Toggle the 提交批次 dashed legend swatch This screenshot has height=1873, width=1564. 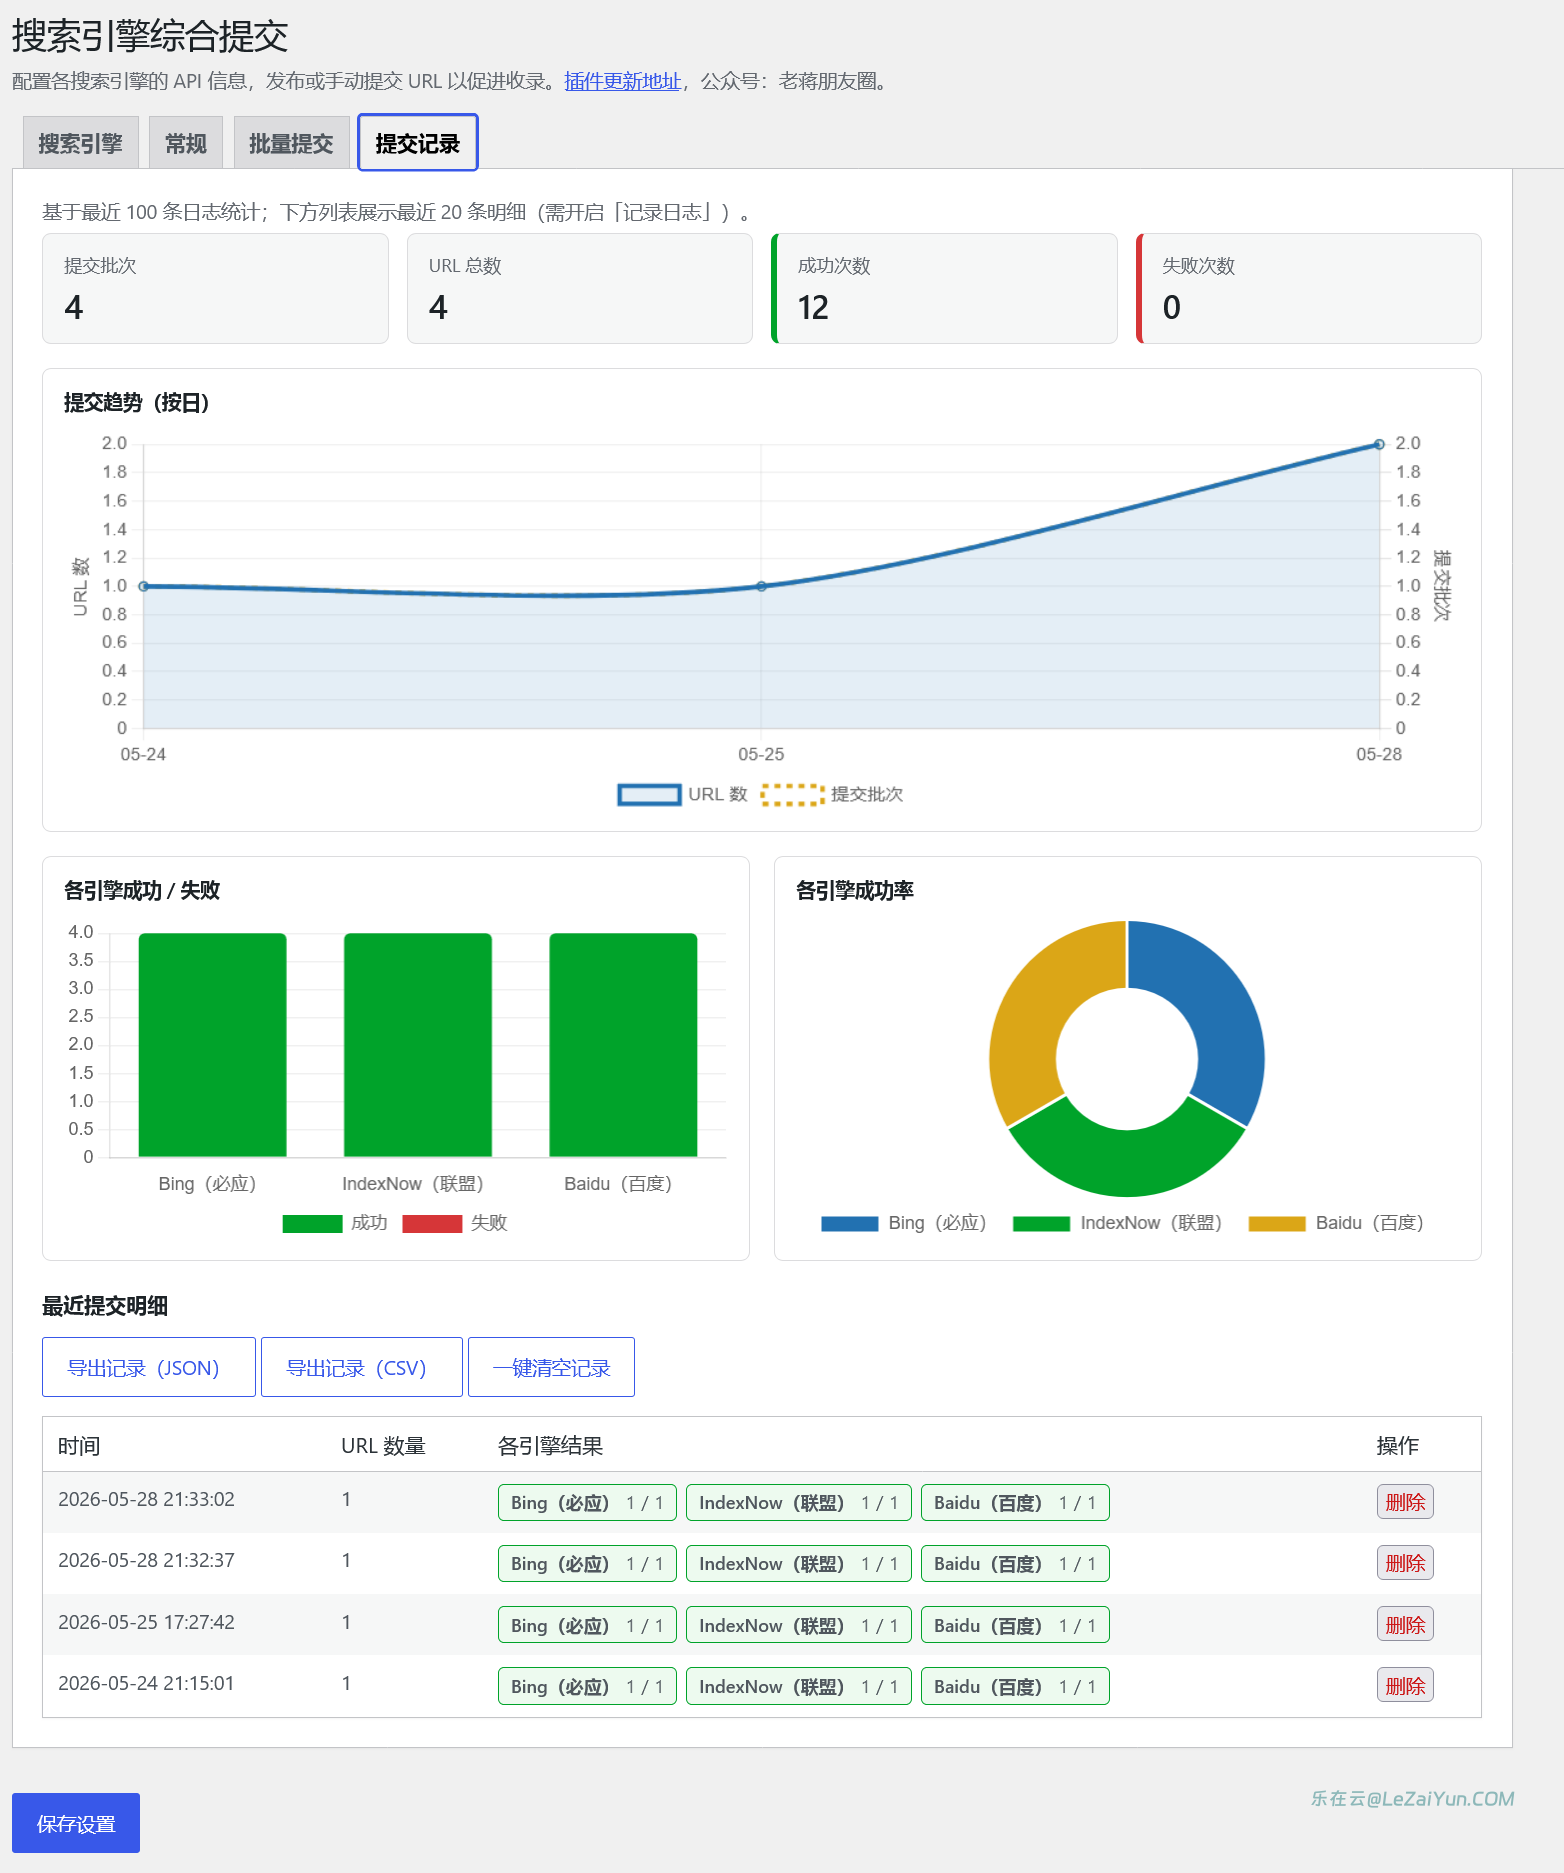(x=792, y=794)
